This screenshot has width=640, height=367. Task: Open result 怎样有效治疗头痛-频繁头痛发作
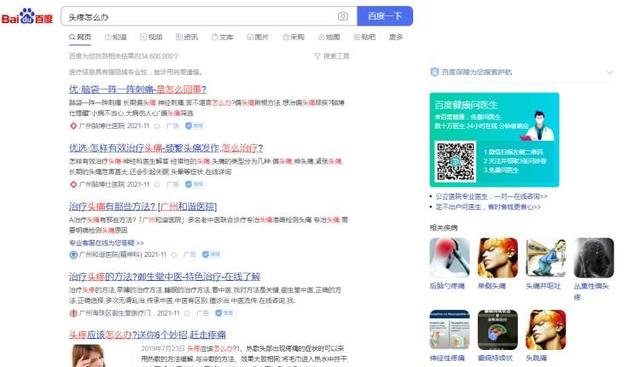click(x=166, y=148)
